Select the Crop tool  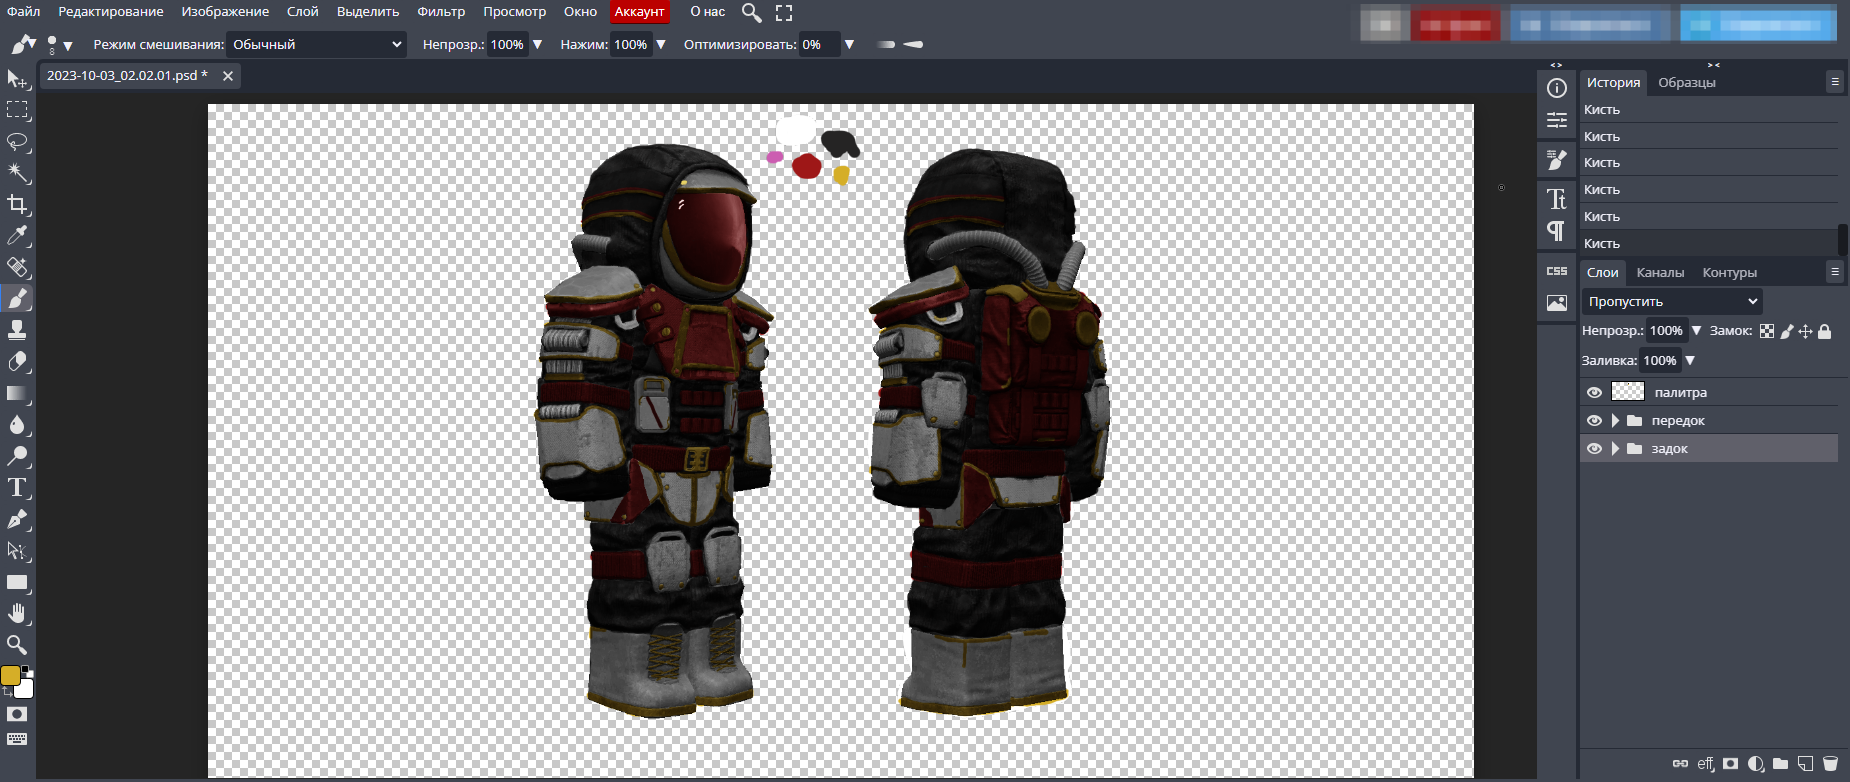17,205
